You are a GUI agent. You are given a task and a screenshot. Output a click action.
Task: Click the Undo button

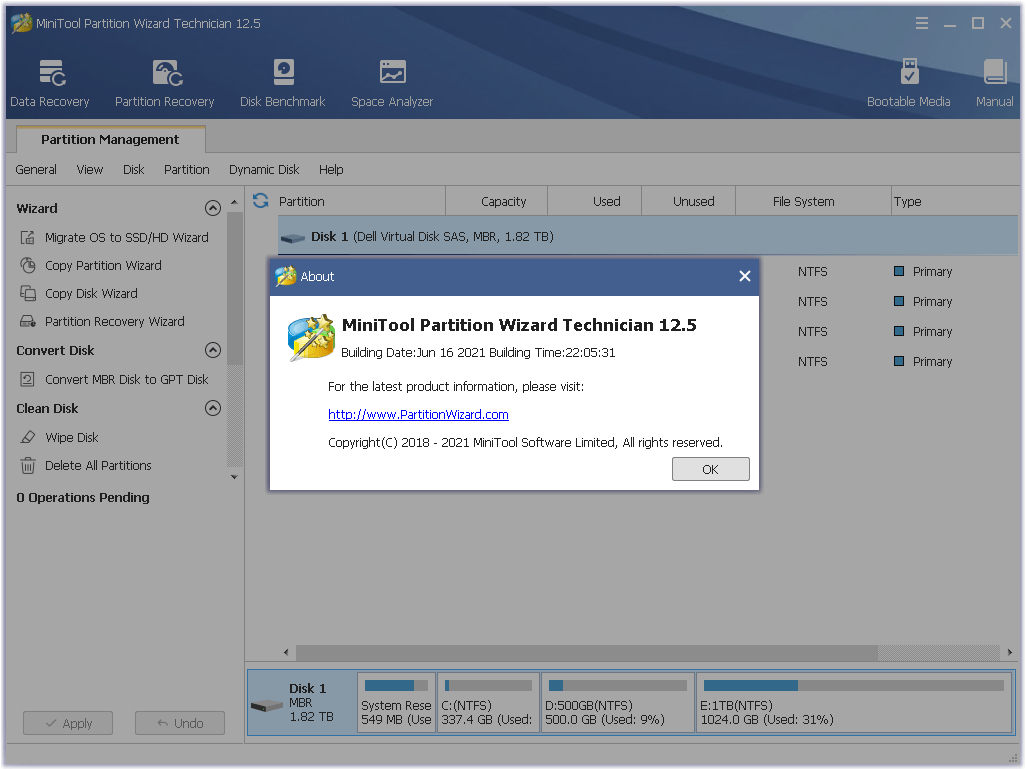[x=180, y=723]
